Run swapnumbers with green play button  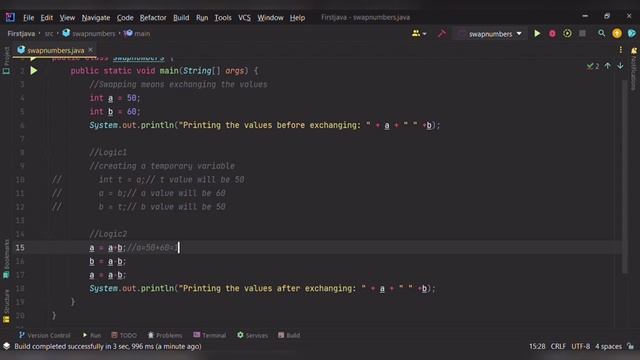(537, 33)
